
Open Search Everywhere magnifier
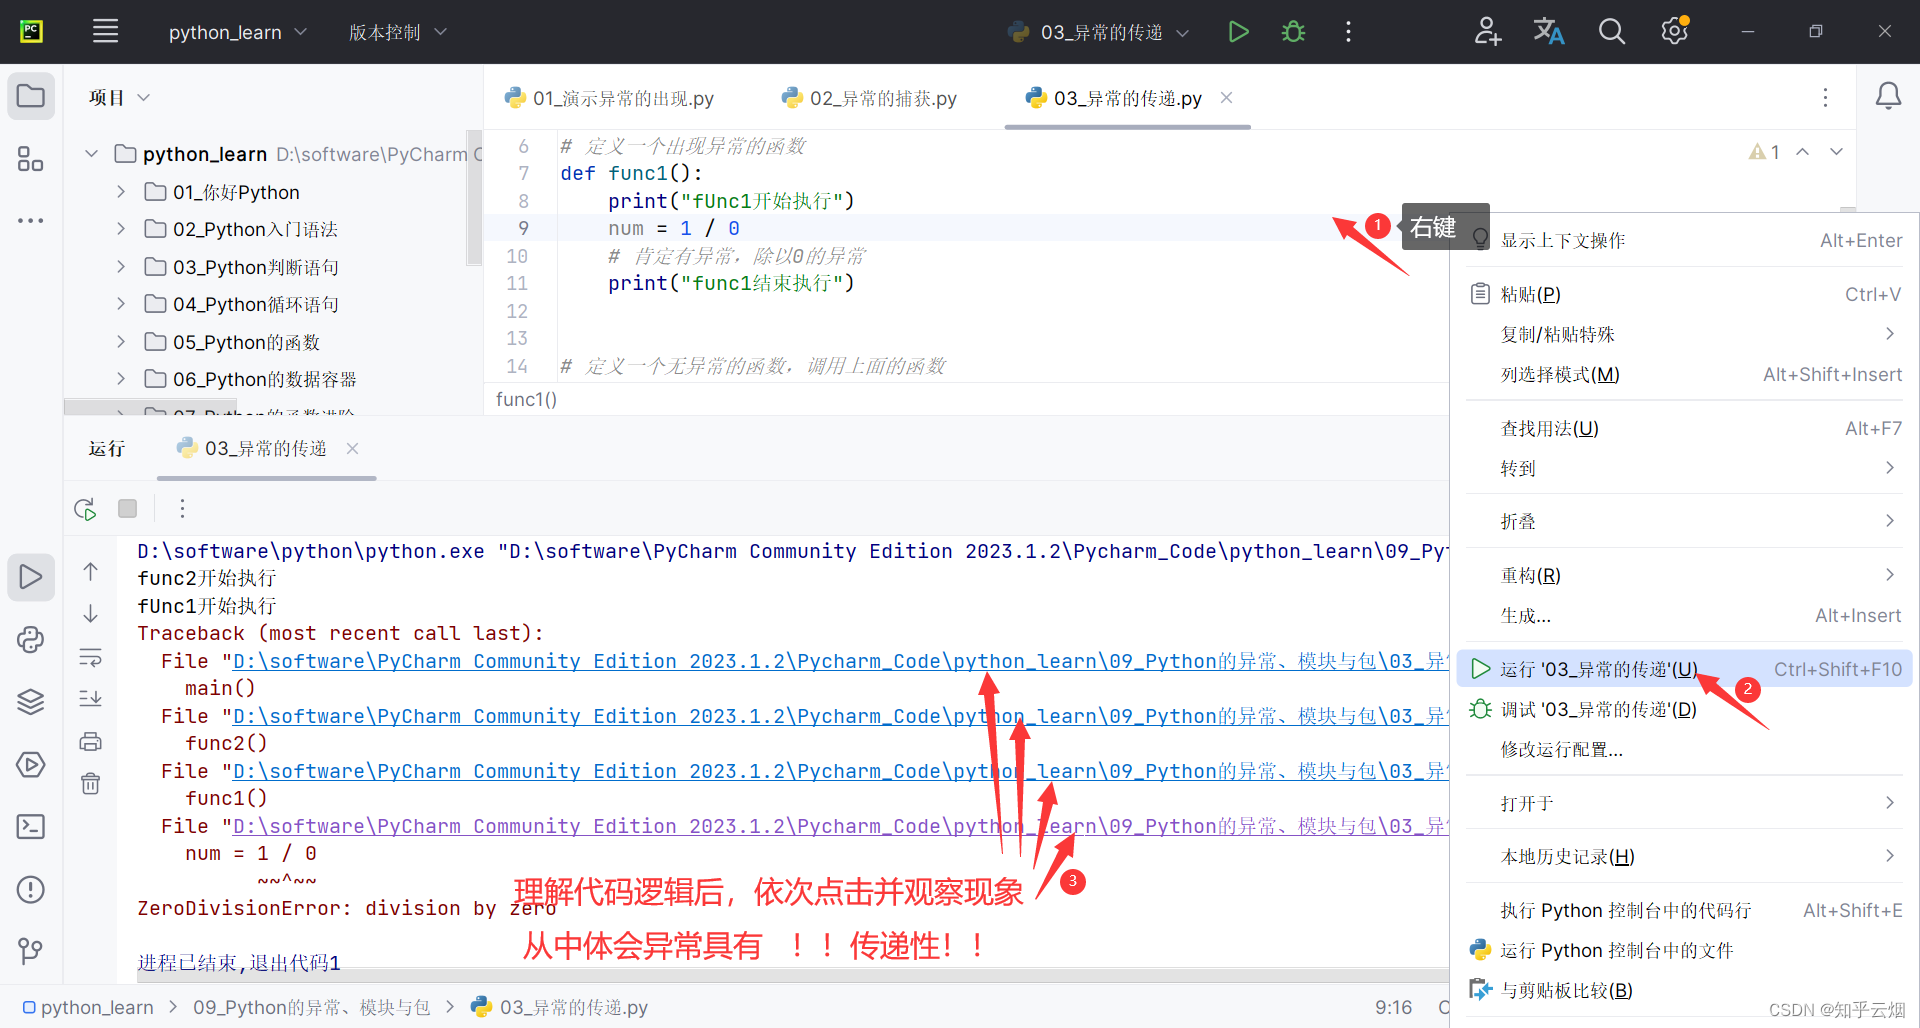1611,32
